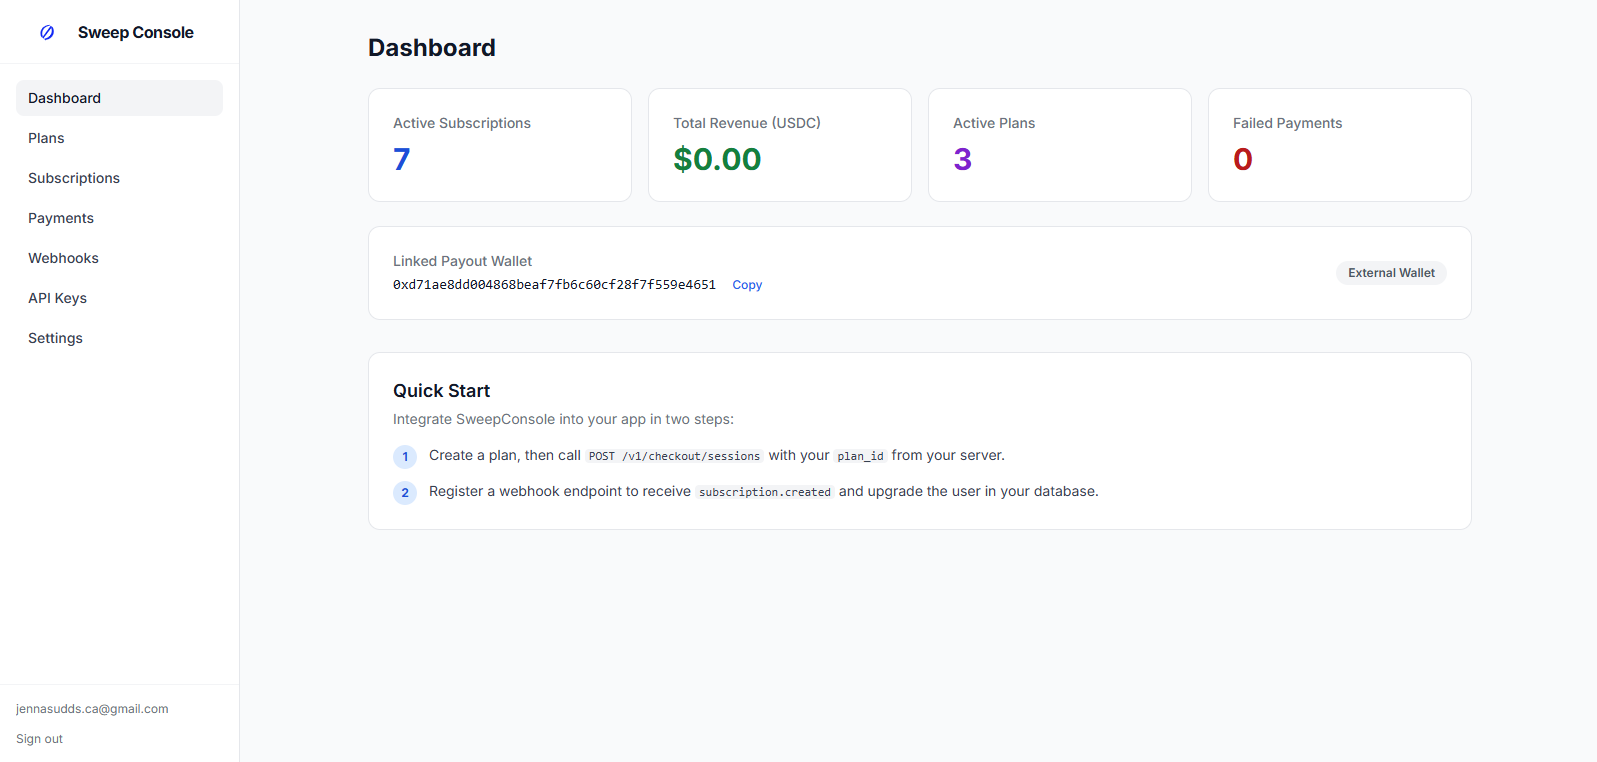
Task: Click the wallet address text
Action: click(554, 285)
